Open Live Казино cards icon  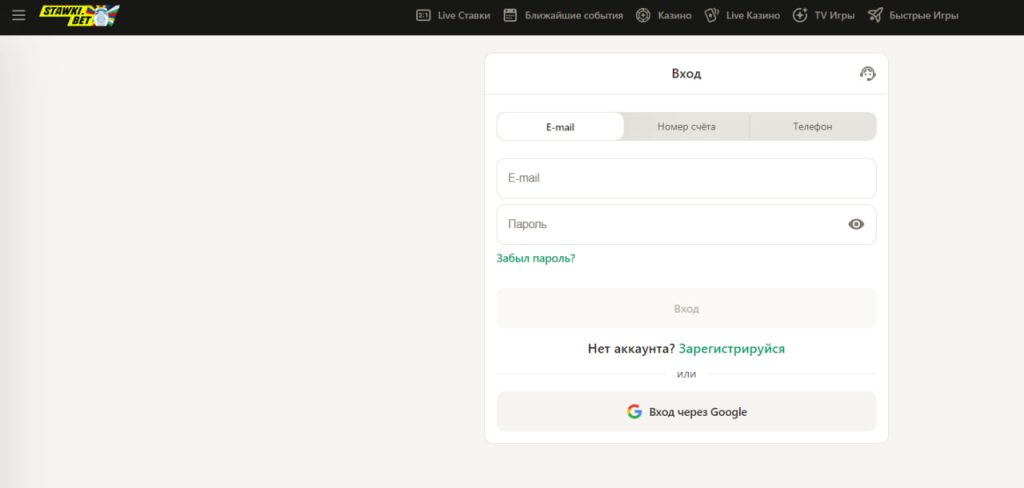(x=711, y=15)
